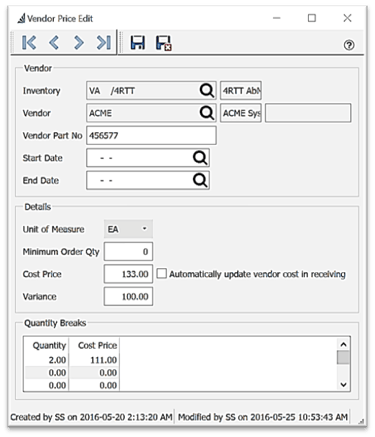
Task: Click the Vendor Price Edit app icon
Action: click(22, 18)
